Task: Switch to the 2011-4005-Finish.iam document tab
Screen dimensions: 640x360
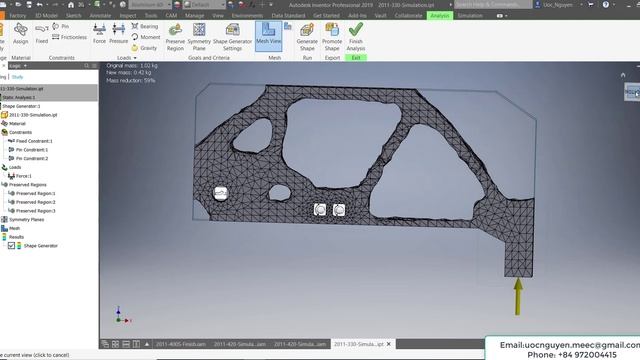Action: point(180,344)
